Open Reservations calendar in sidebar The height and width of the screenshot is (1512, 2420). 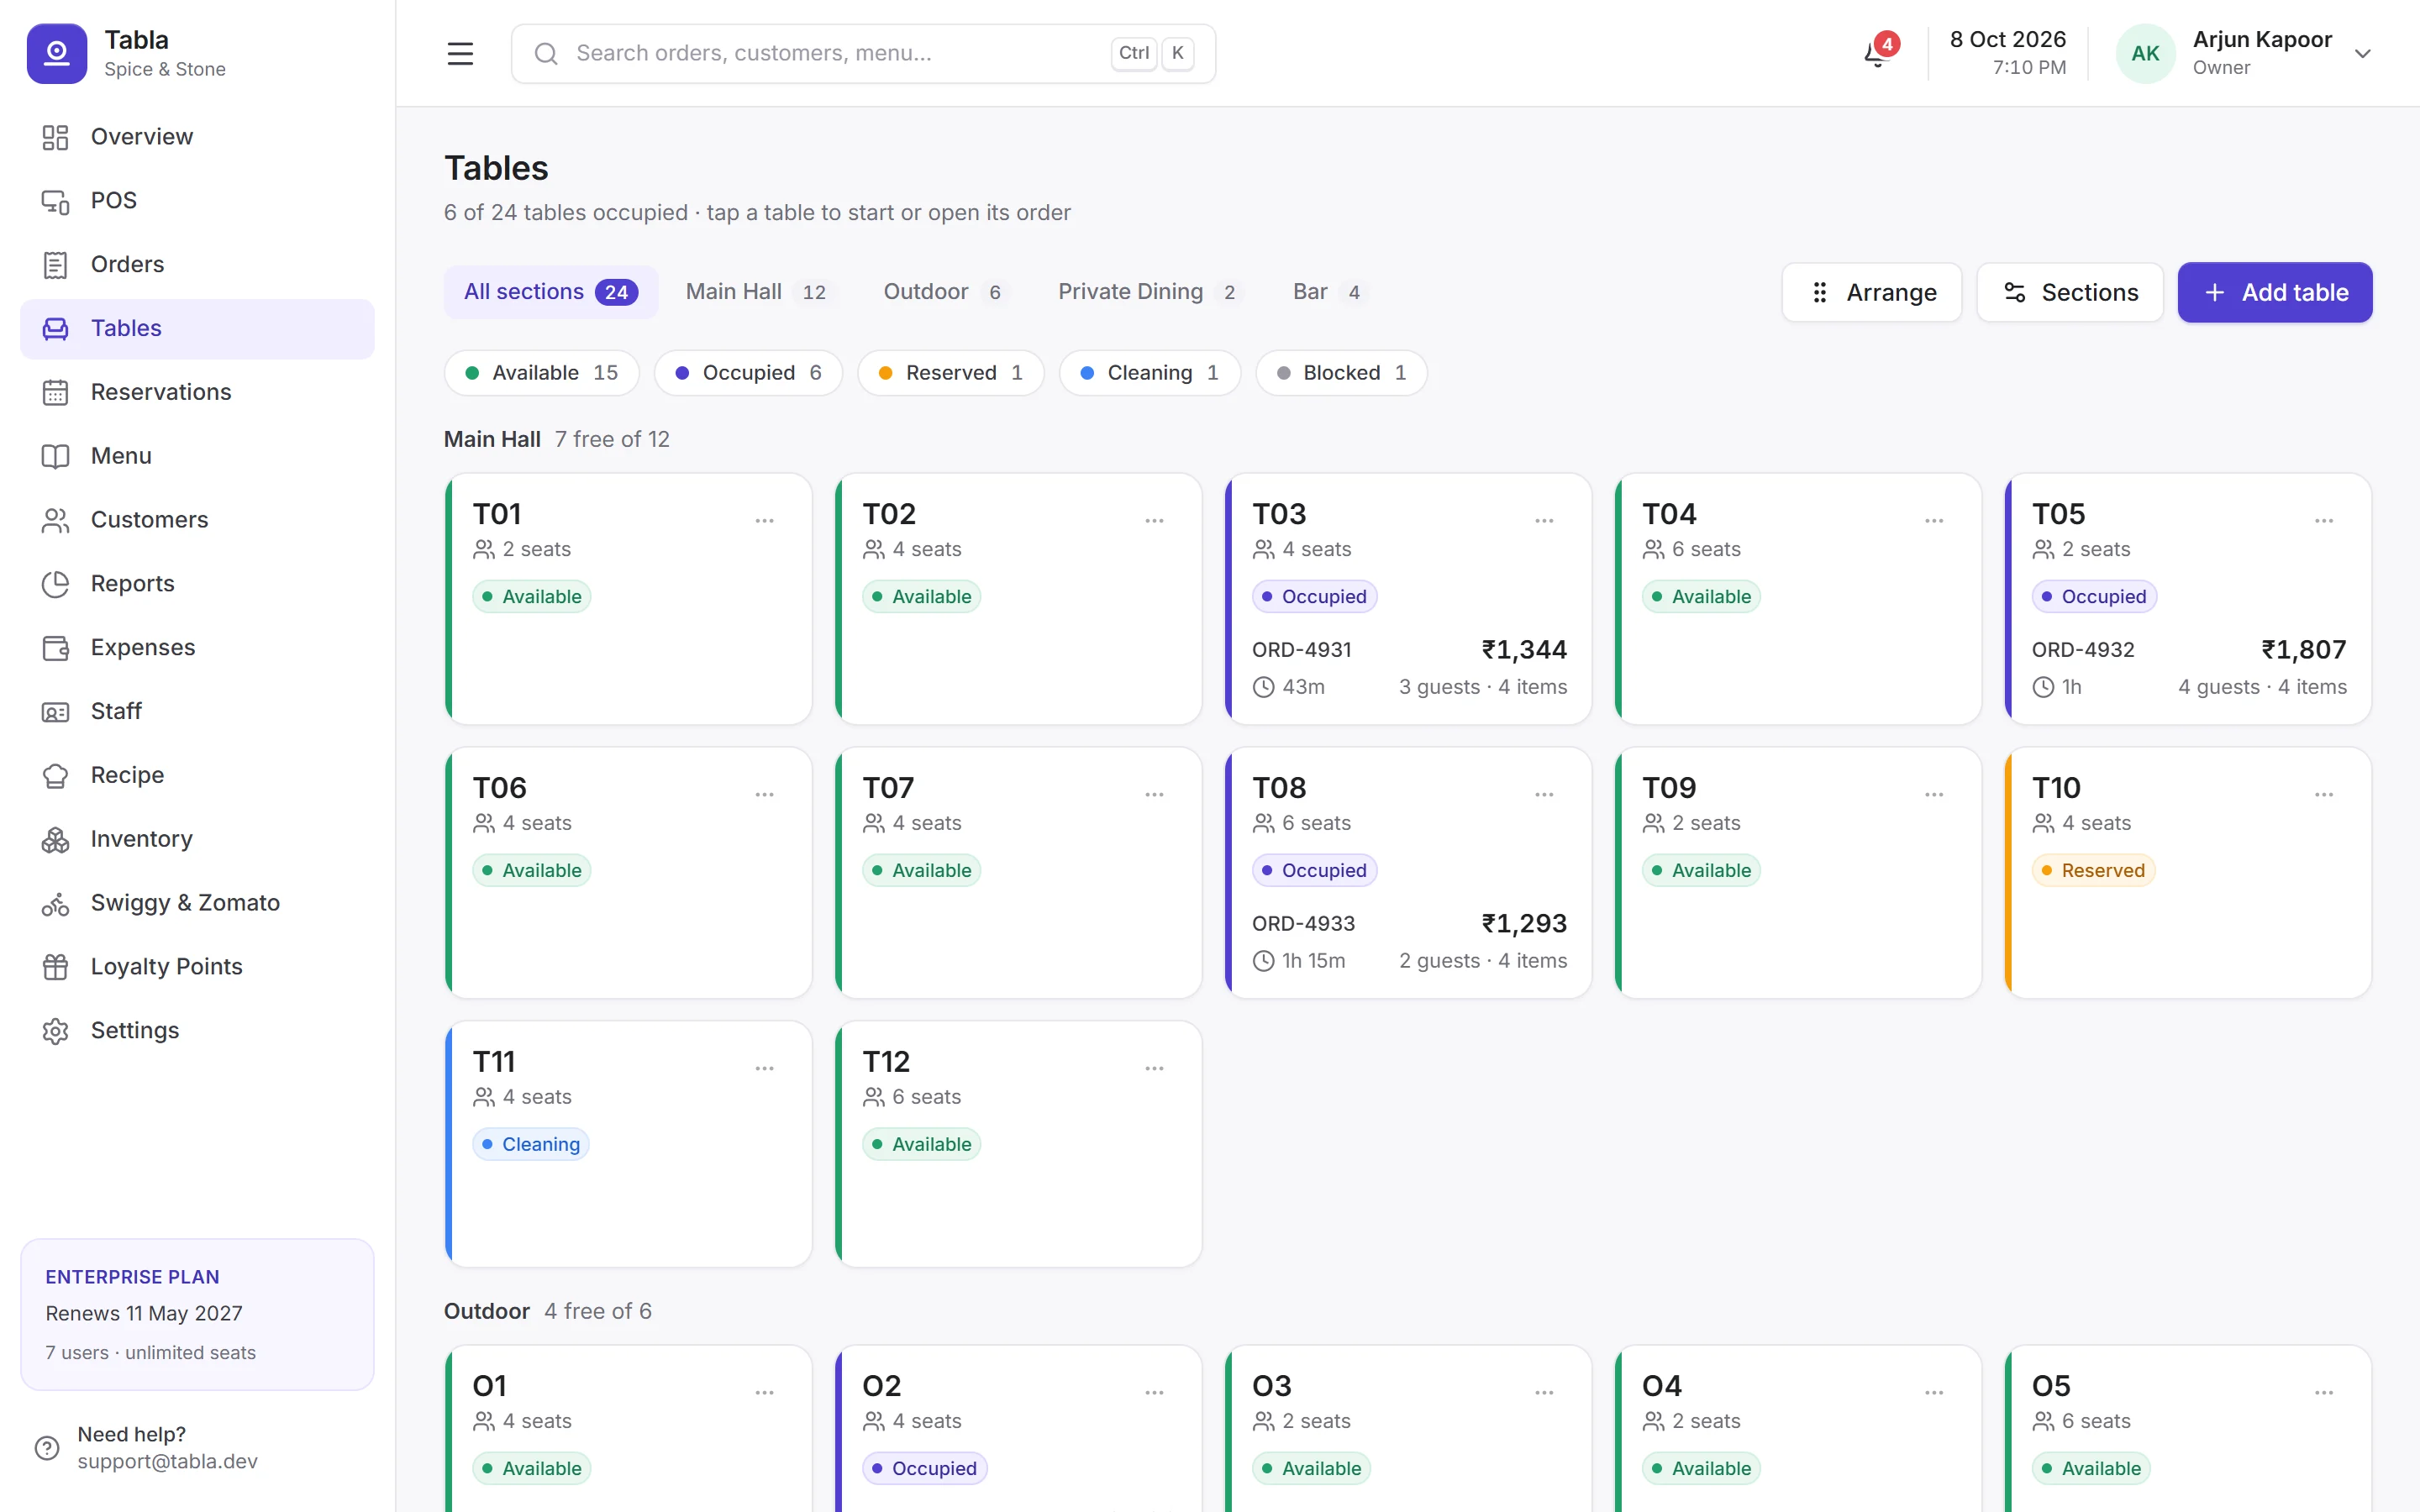tap(197, 392)
